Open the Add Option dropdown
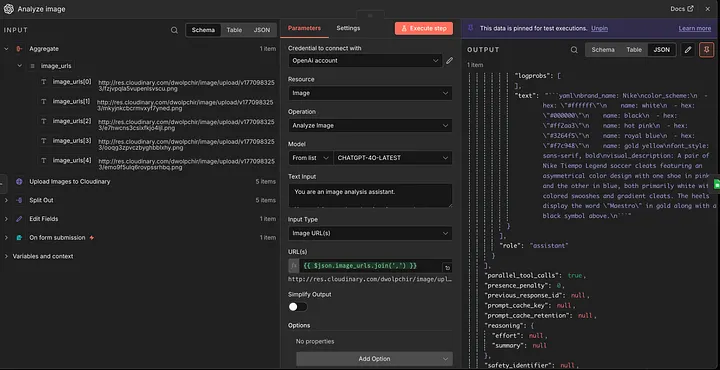The width and height of the screenshot is (720, 370). [374, 359]
